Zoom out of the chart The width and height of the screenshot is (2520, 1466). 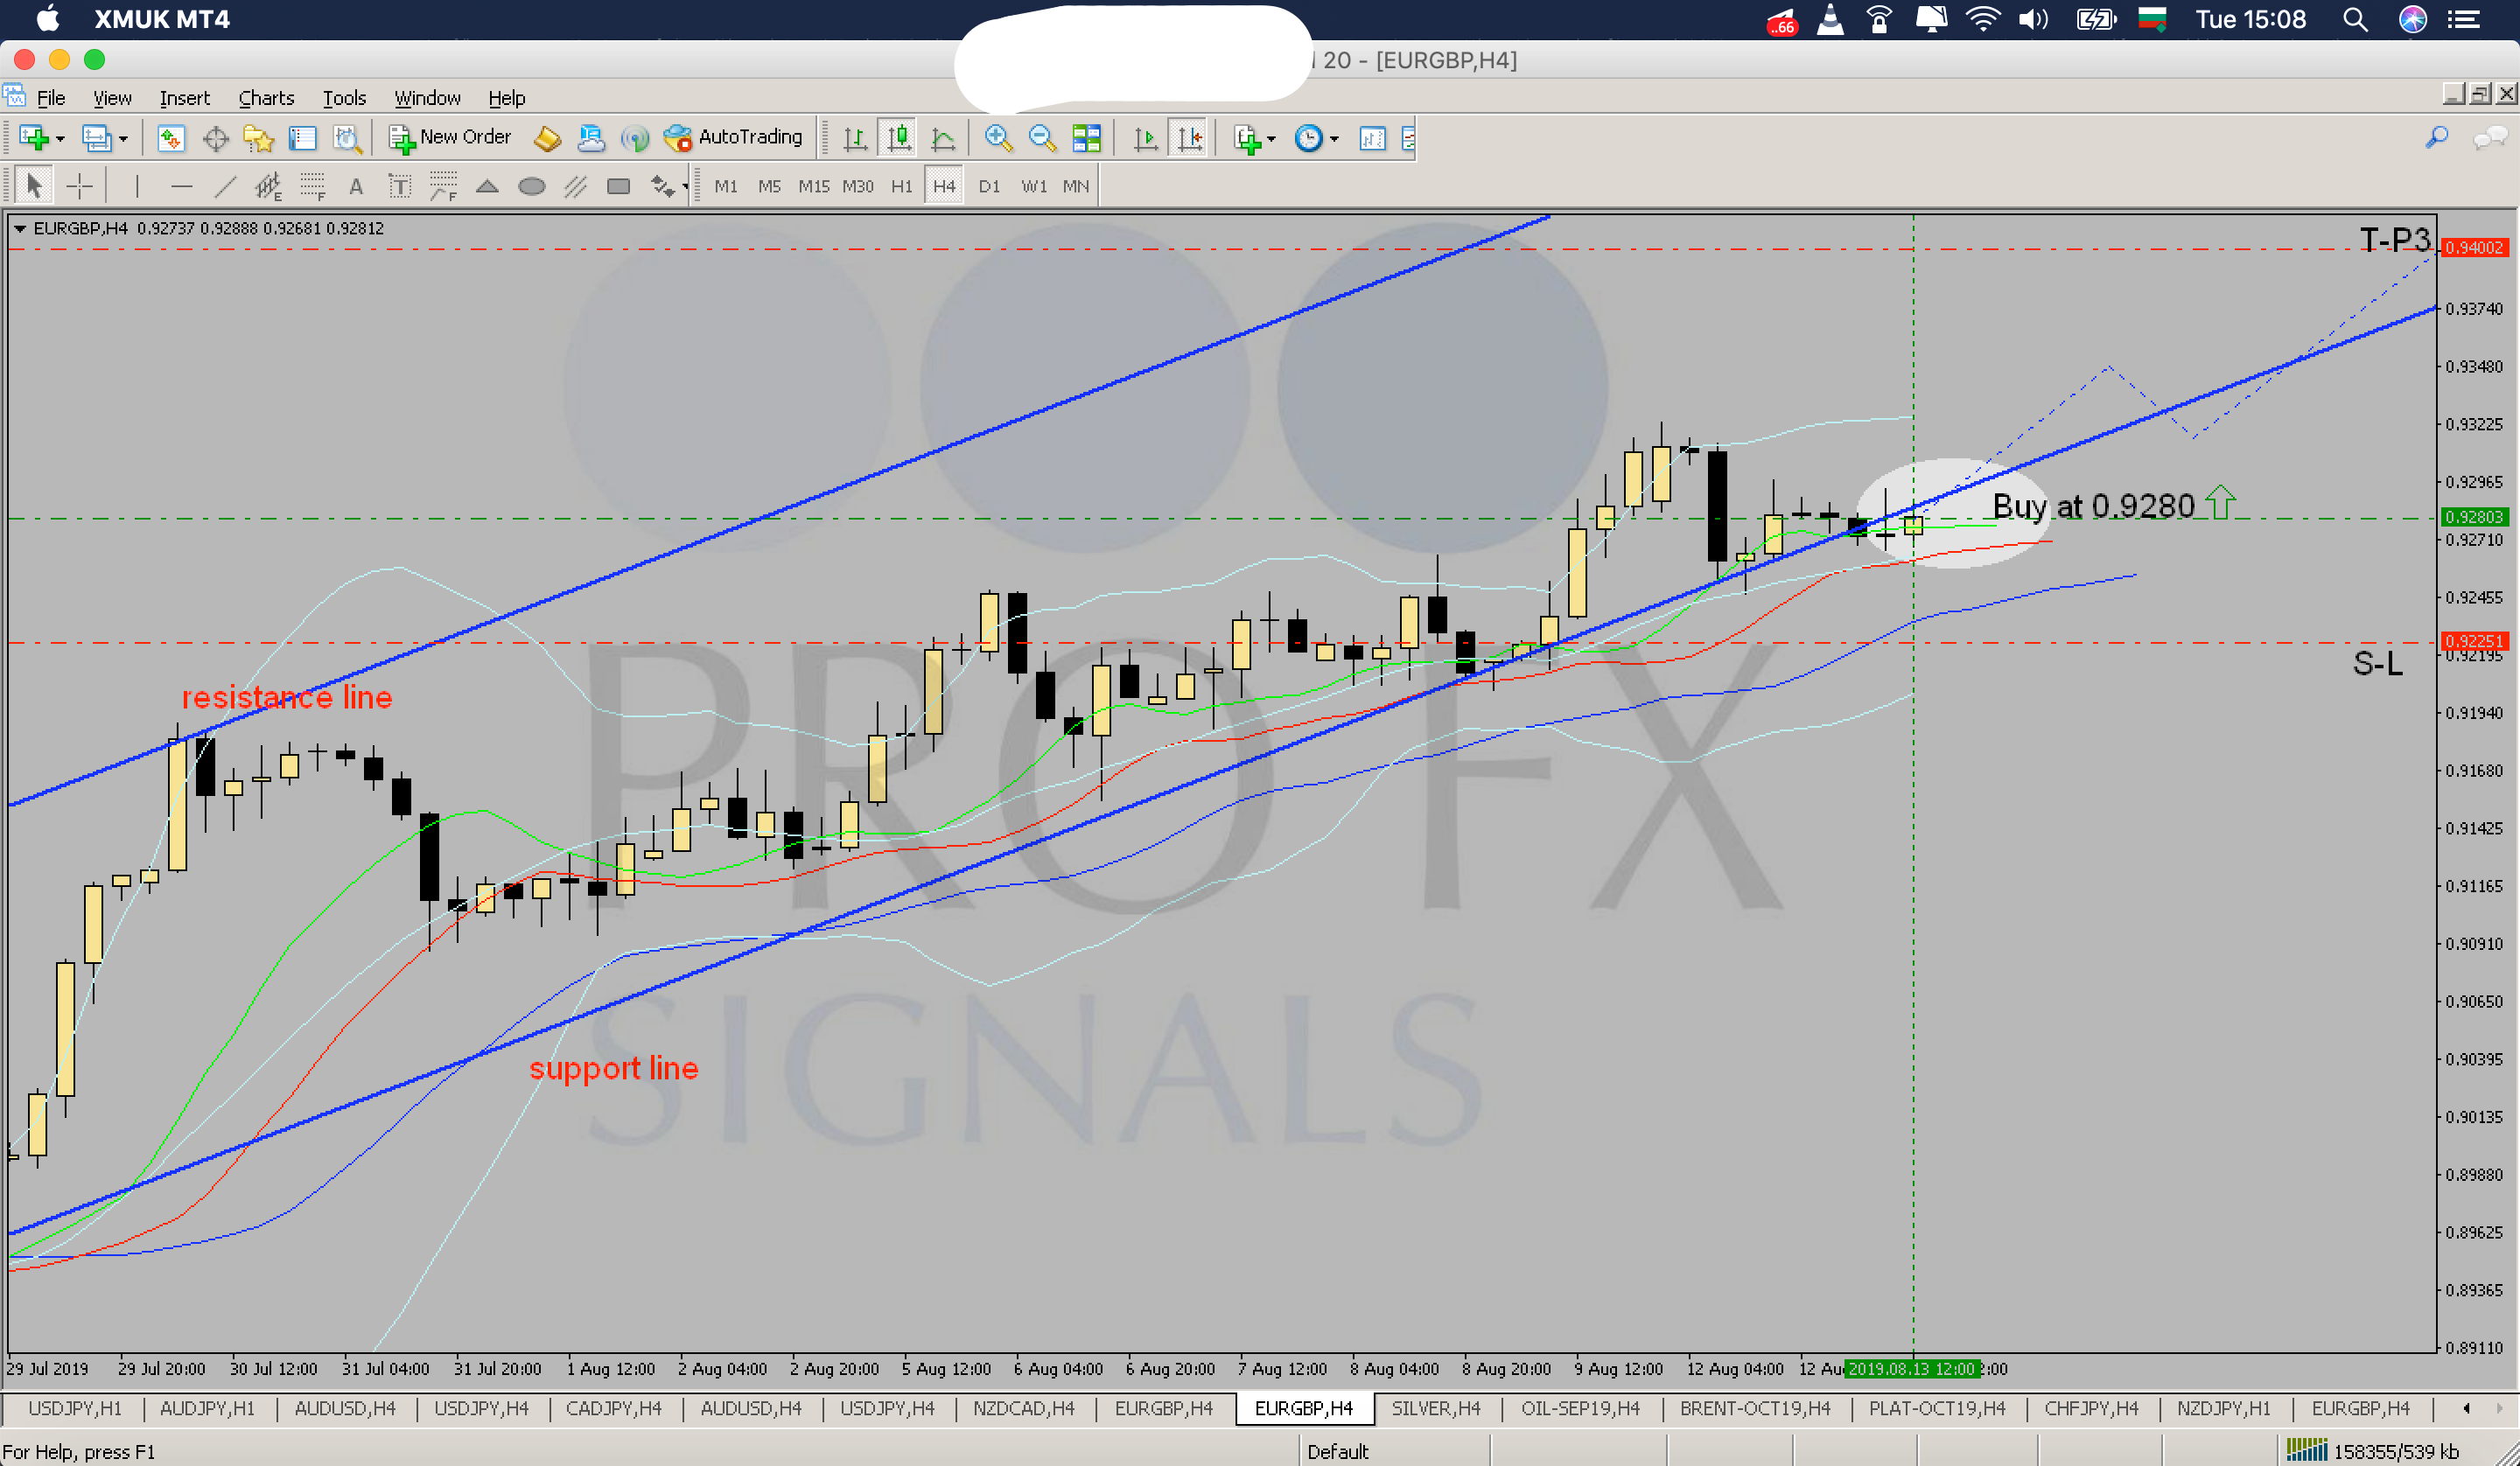click(1043, 137)
